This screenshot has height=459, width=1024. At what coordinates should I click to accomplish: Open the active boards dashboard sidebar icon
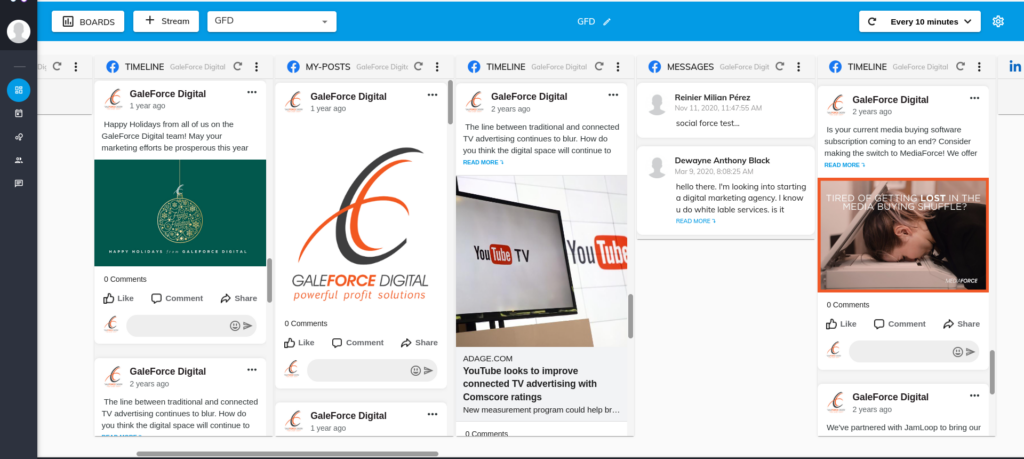click(x=18, y=89)
